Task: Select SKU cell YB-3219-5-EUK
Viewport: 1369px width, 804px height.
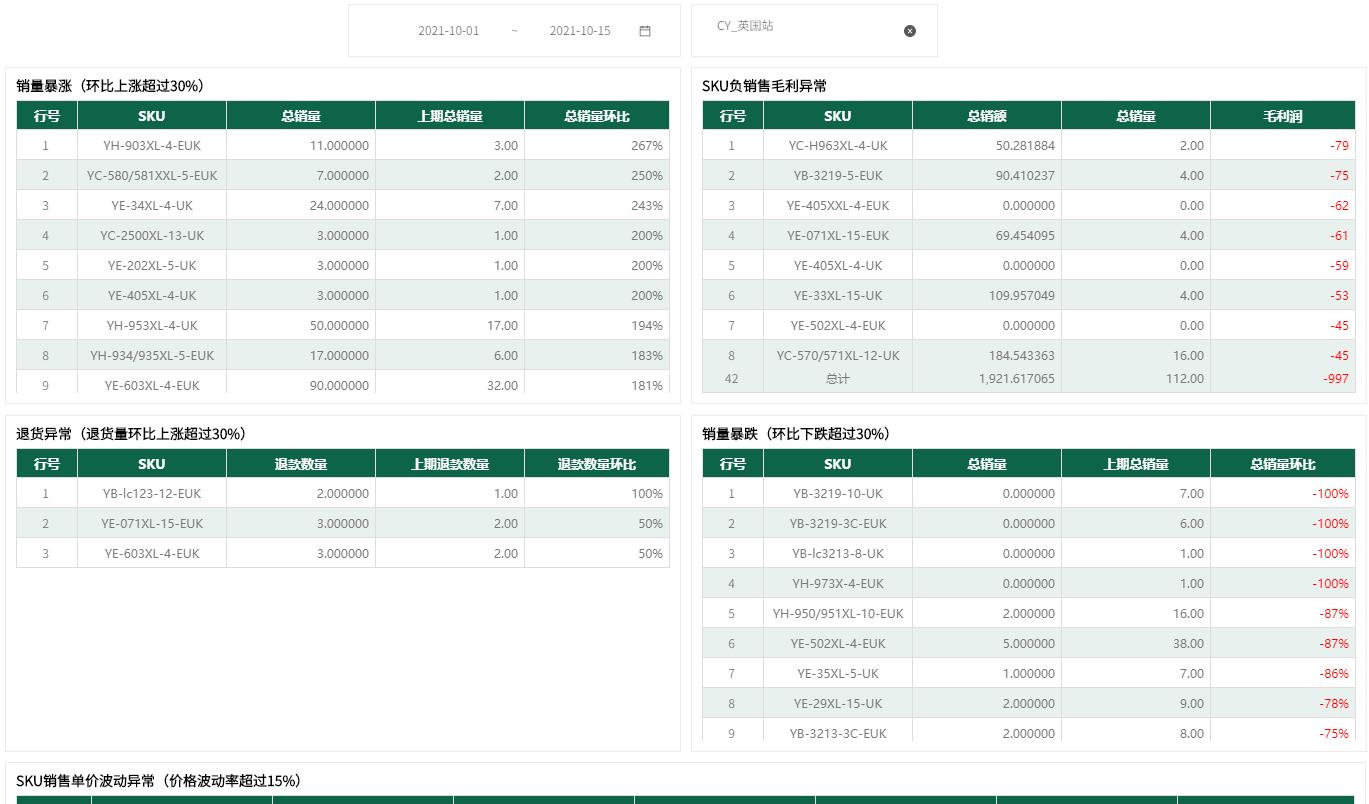Action: click(838, 176)
